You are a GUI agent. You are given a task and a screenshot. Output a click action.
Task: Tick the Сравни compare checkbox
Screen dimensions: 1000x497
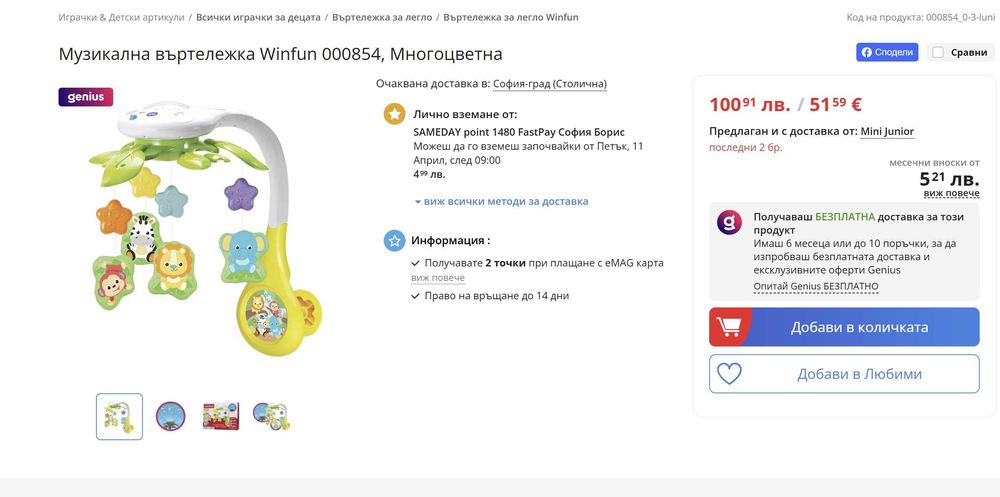click(x=937, y=52)
